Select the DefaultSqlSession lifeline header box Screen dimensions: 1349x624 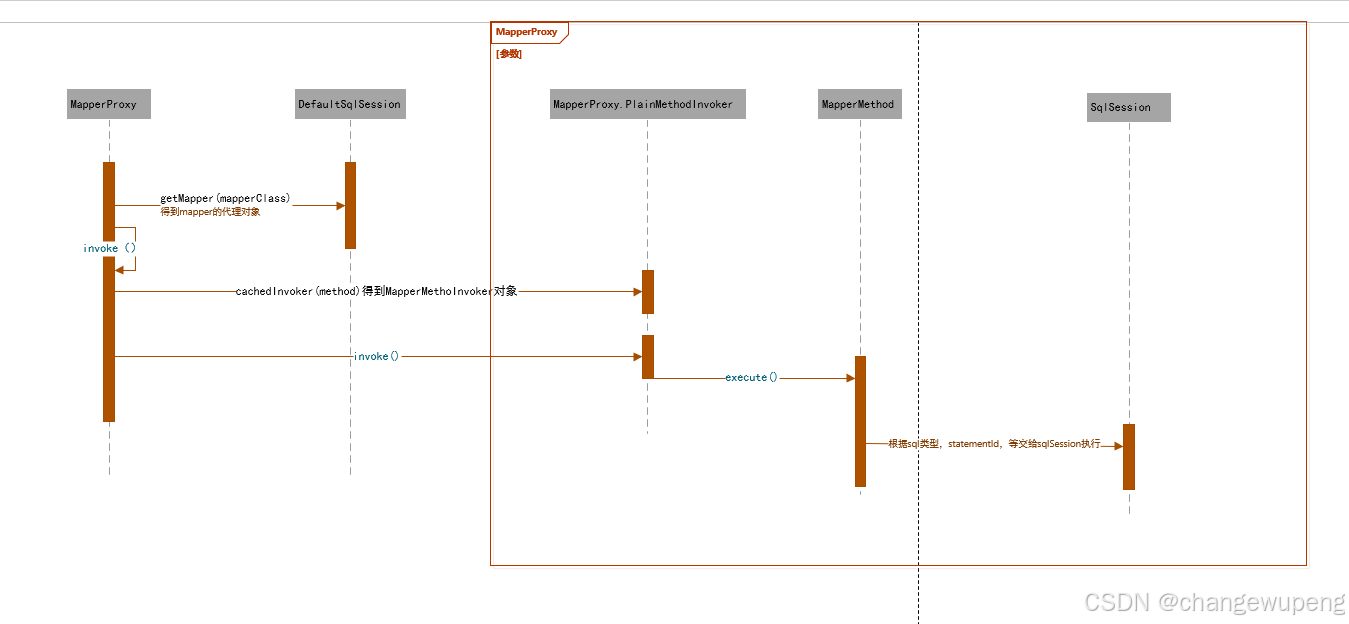tap(350, 104)
